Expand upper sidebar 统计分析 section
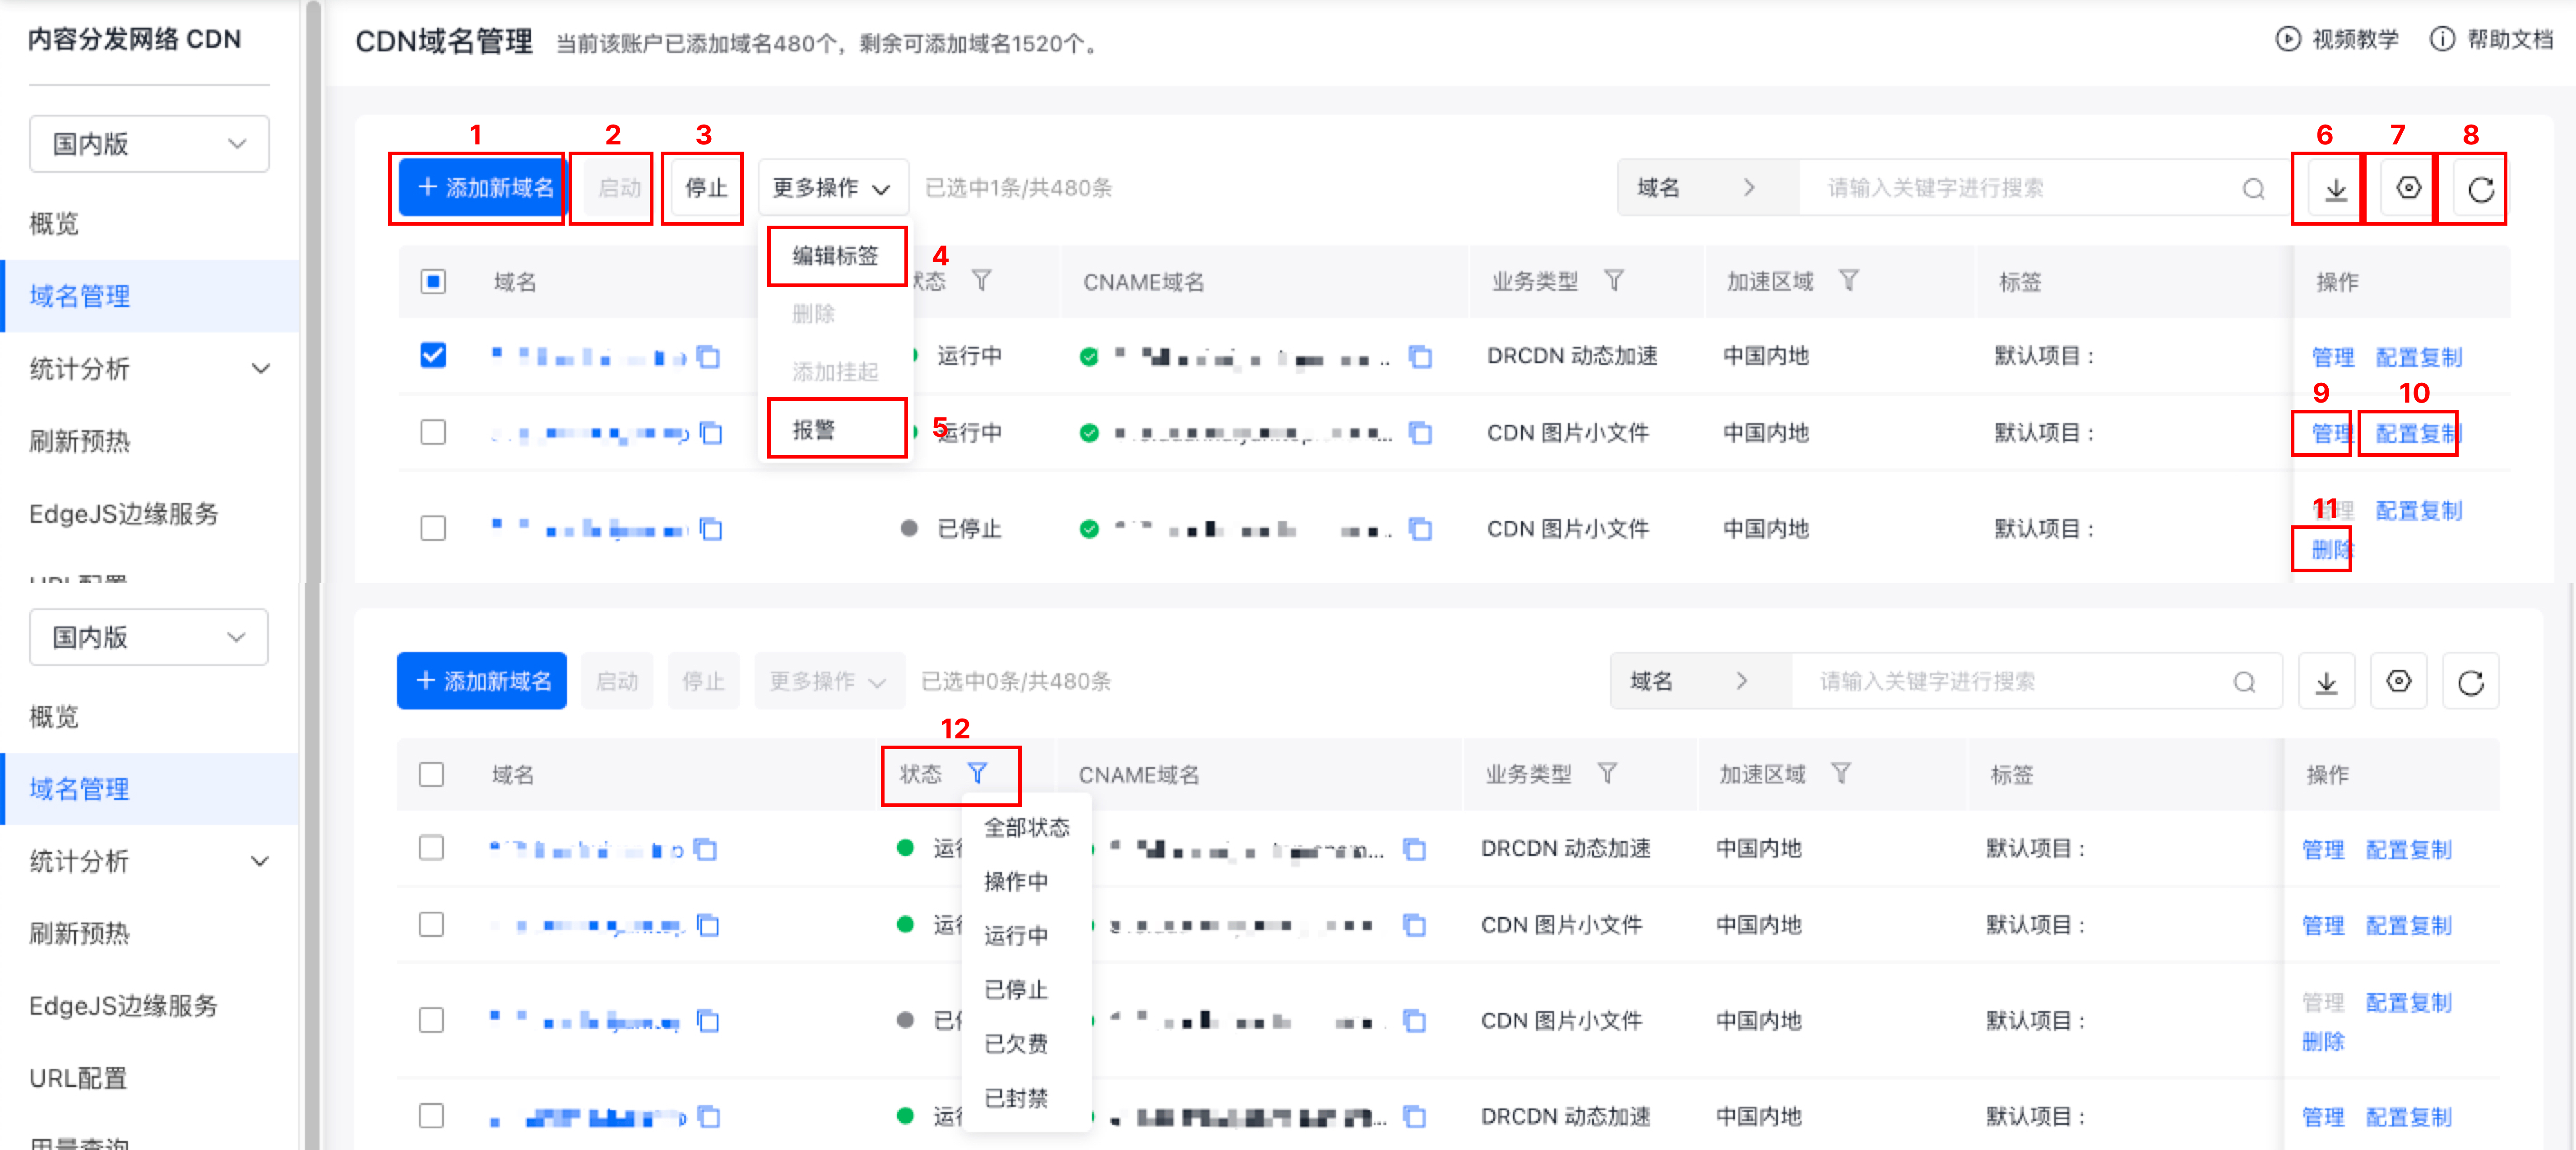The height and width of the screenshot is (1150, 2576). coord(150,369)
